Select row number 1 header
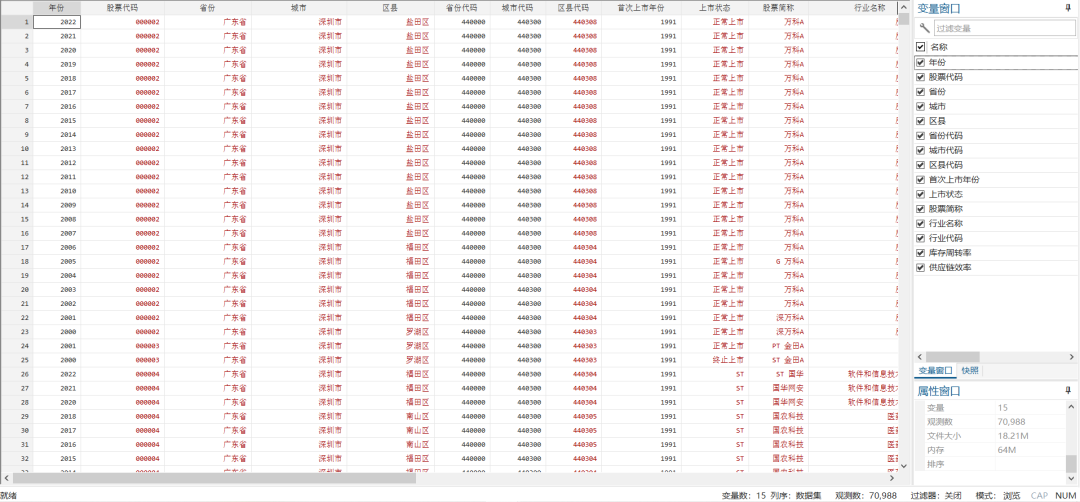This screenshot has width=1080, height=502. click(x=17, y=22)
